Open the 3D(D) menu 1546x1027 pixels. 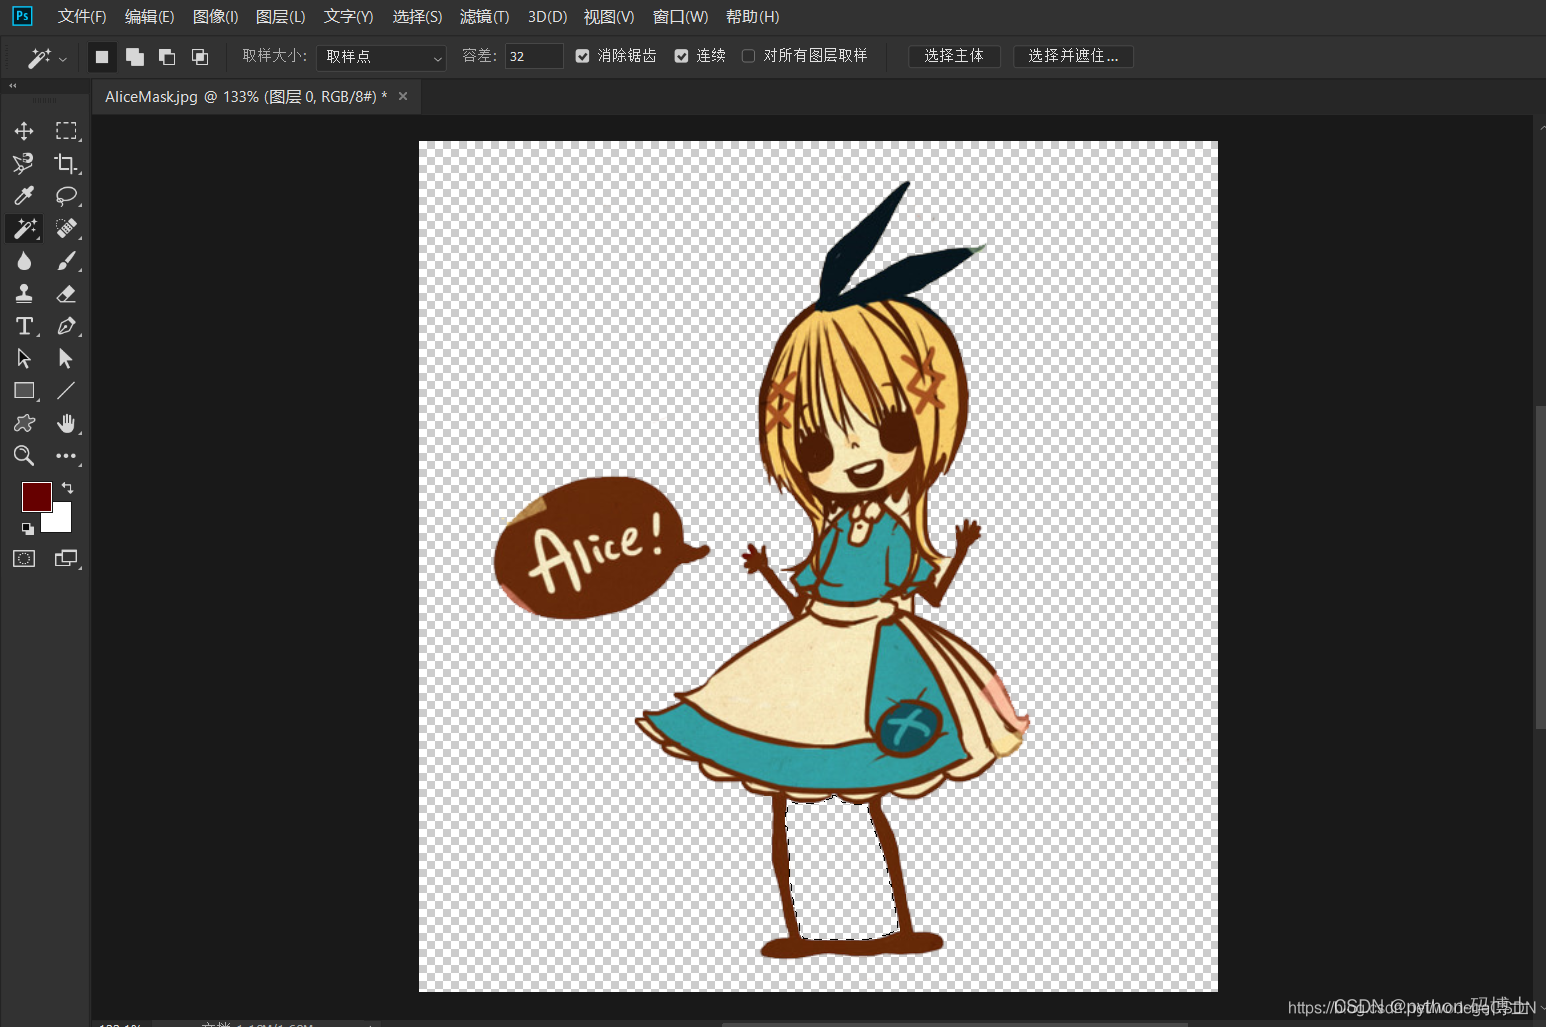point(547,17)
